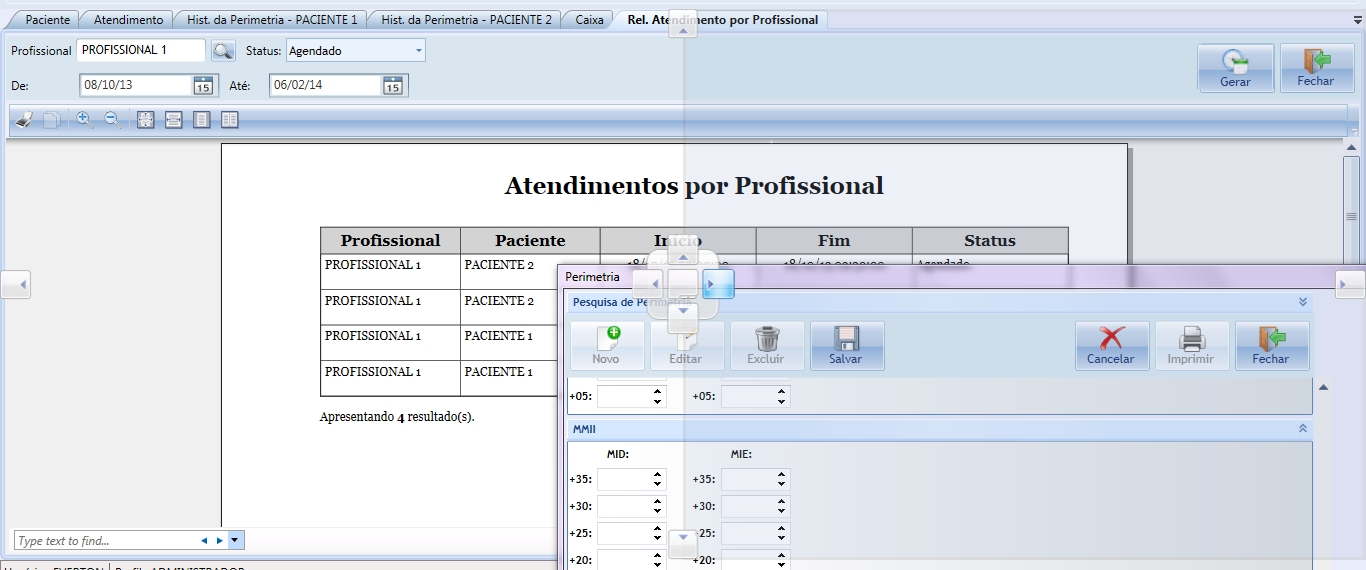
Task: Click Fechar in the report tab
Action: (1316, 69)
